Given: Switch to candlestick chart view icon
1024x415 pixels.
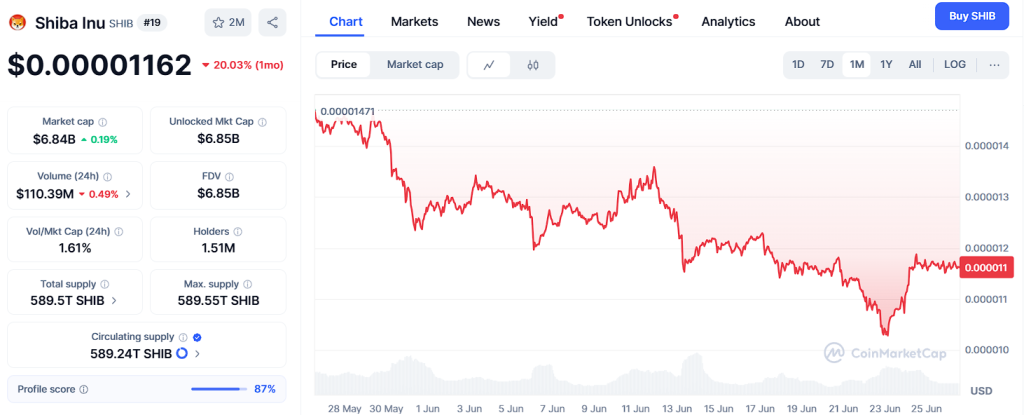Looking at the screenshot, I should (x=533, y=65).
